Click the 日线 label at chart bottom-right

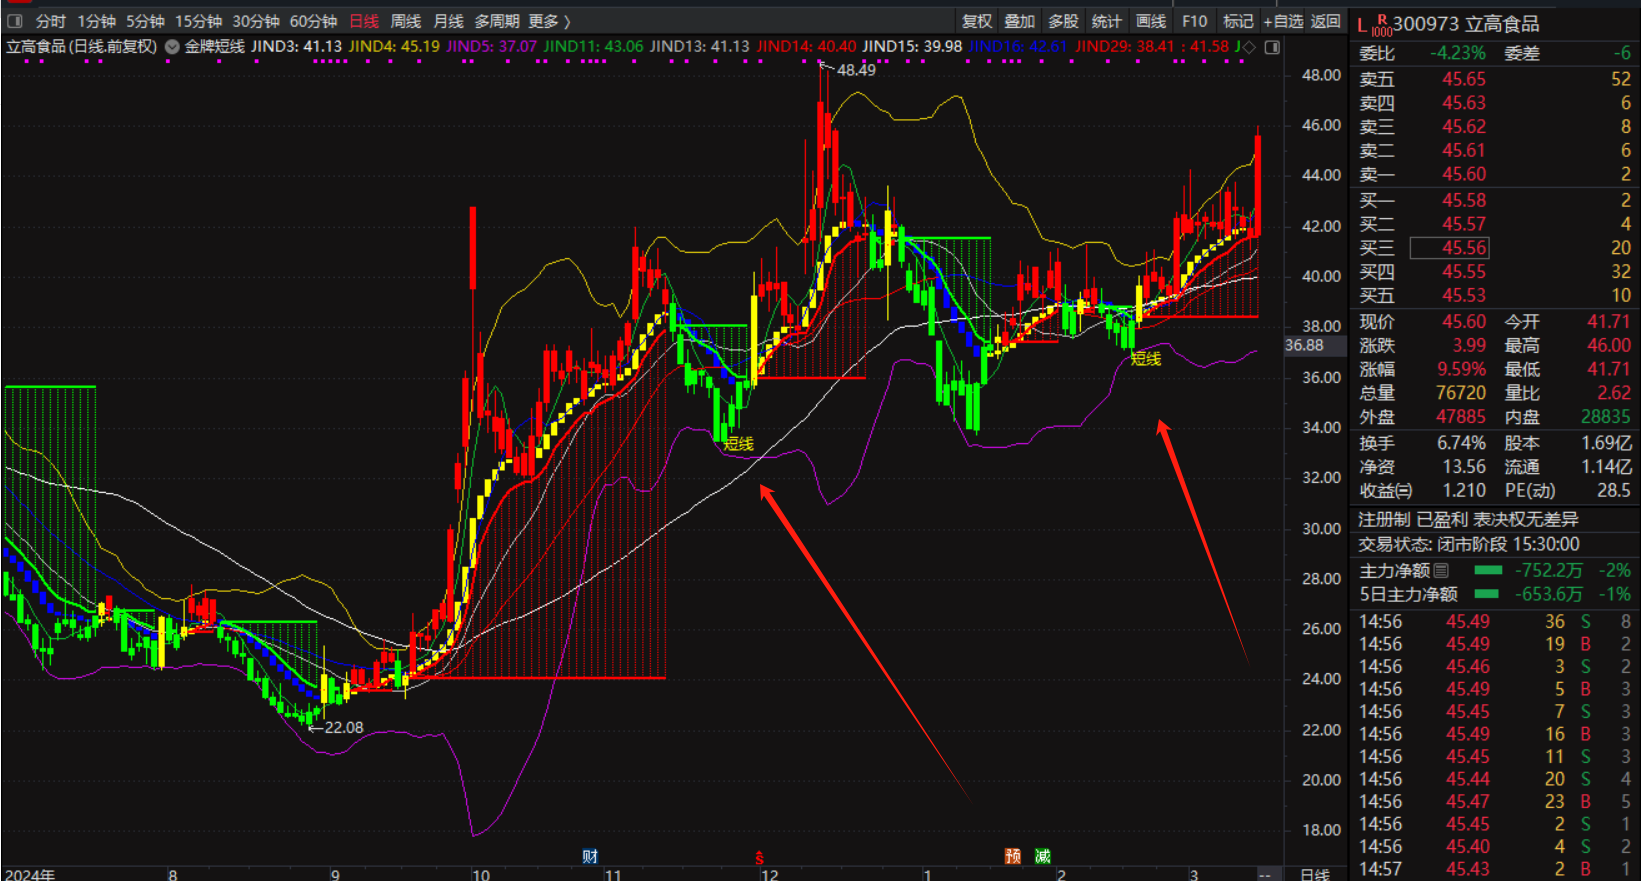(1314, 874)
